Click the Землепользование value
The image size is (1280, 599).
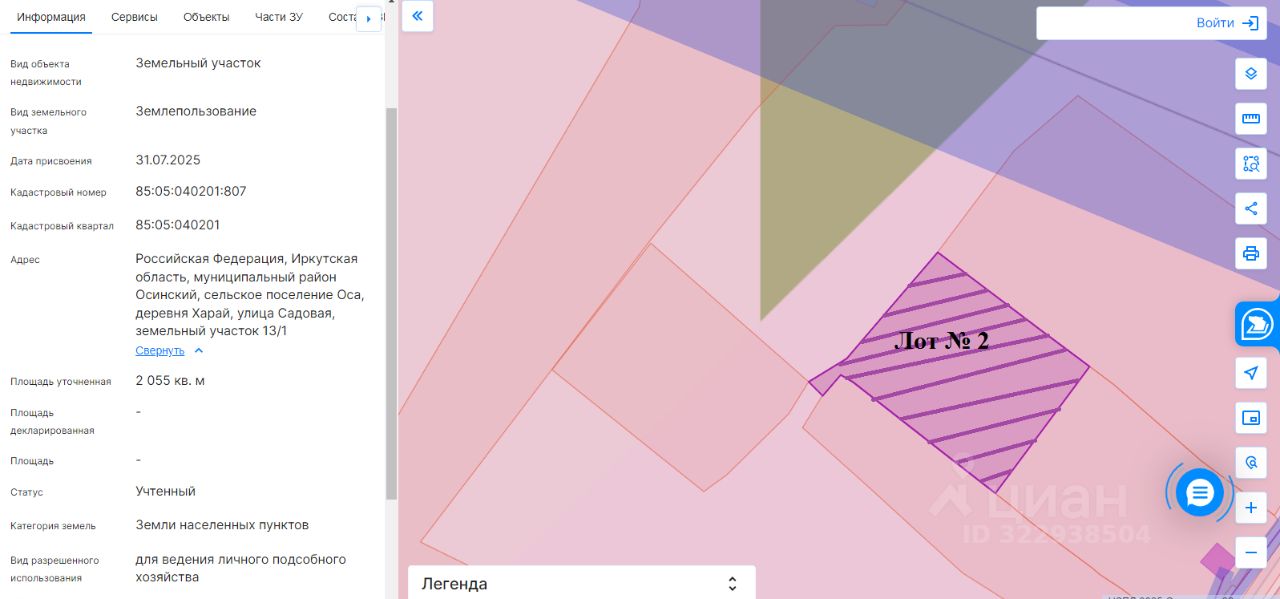pos(196,111)
